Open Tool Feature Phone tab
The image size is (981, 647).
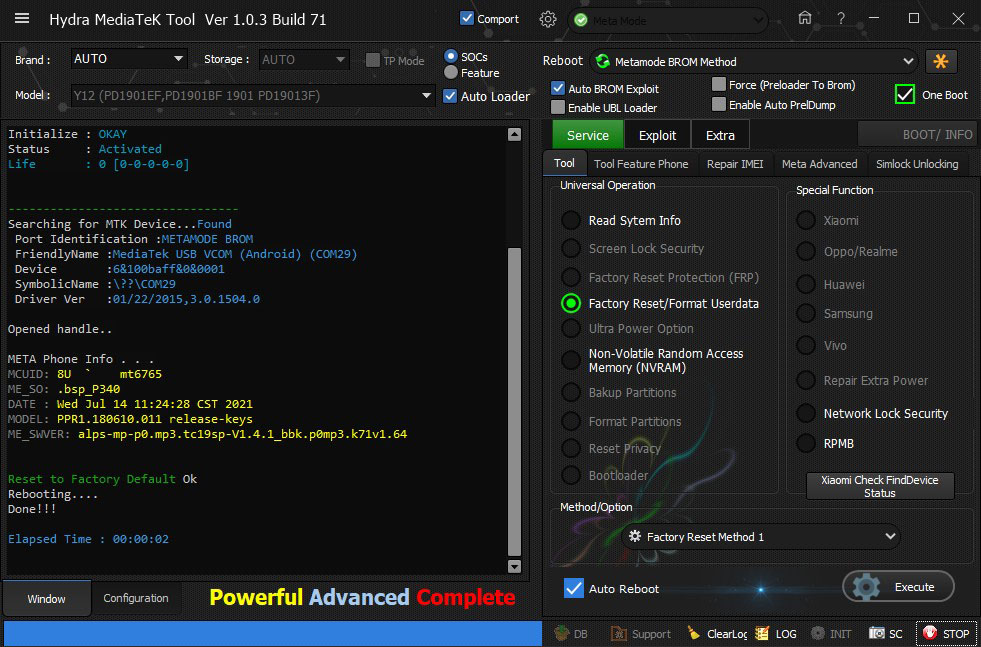point(641,164)
